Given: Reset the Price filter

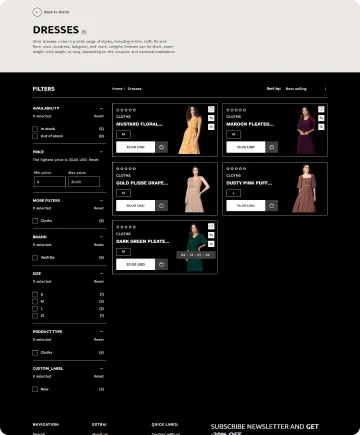Looking at the screenshot, I should 94,160.
